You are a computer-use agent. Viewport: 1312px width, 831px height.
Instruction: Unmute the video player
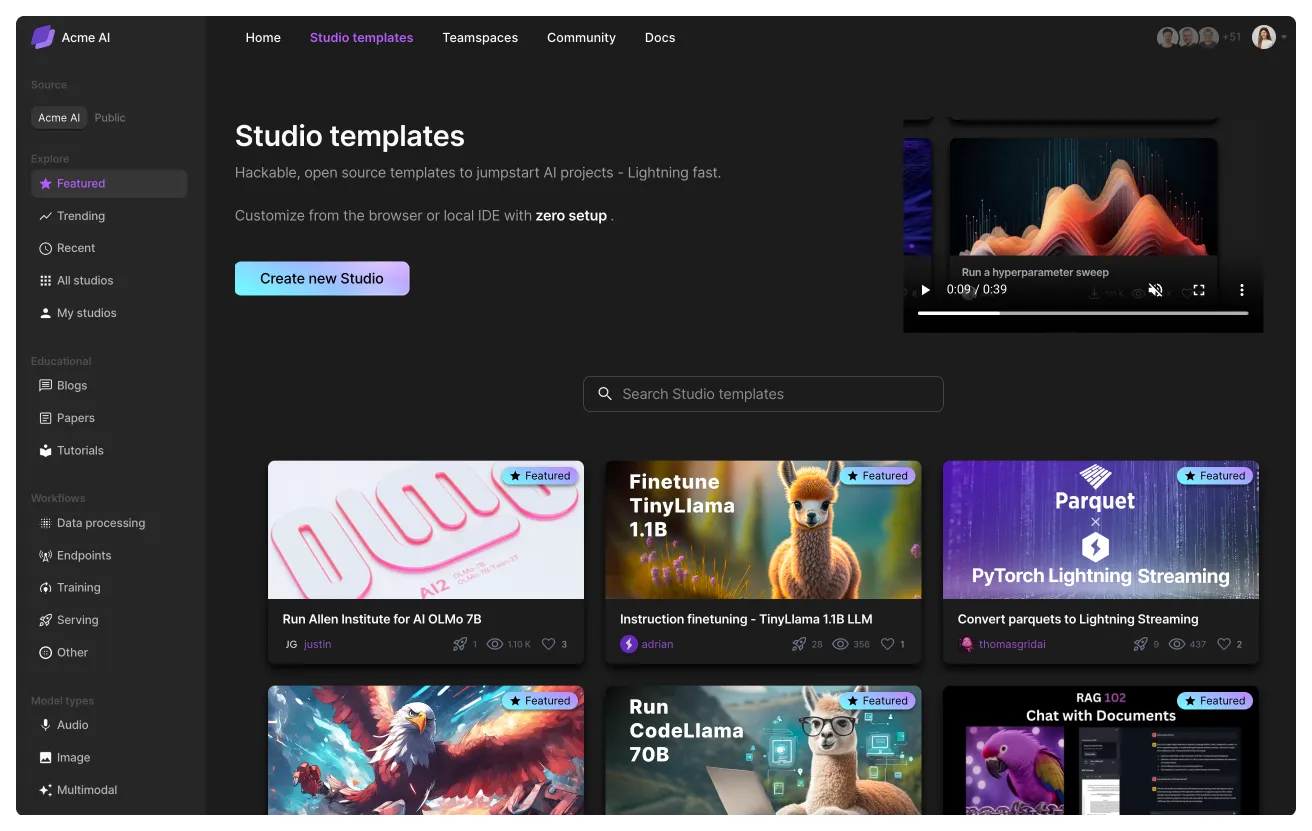coord(1155,290)
